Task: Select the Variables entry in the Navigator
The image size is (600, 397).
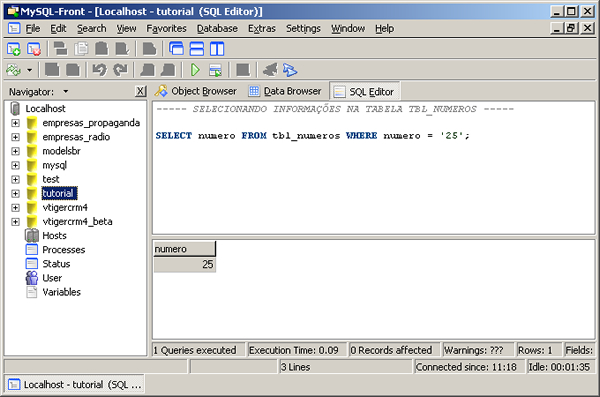Action: click(x=62, y=292)
